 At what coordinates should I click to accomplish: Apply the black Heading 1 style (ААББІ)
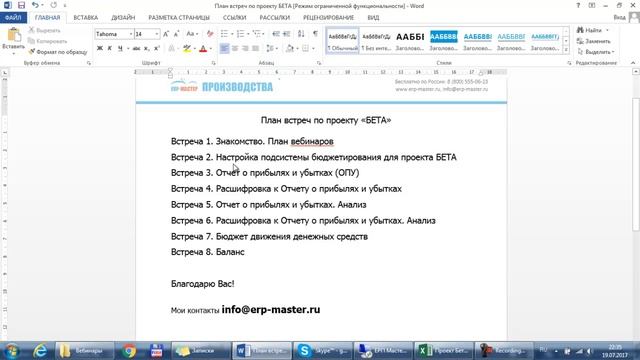[x=410, y=41]
